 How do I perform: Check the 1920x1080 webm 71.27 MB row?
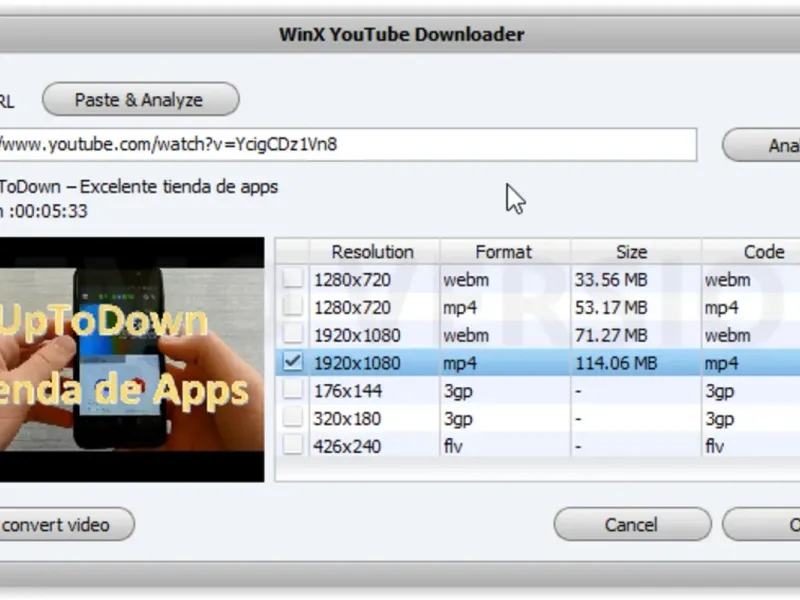(x=293, y=334)
